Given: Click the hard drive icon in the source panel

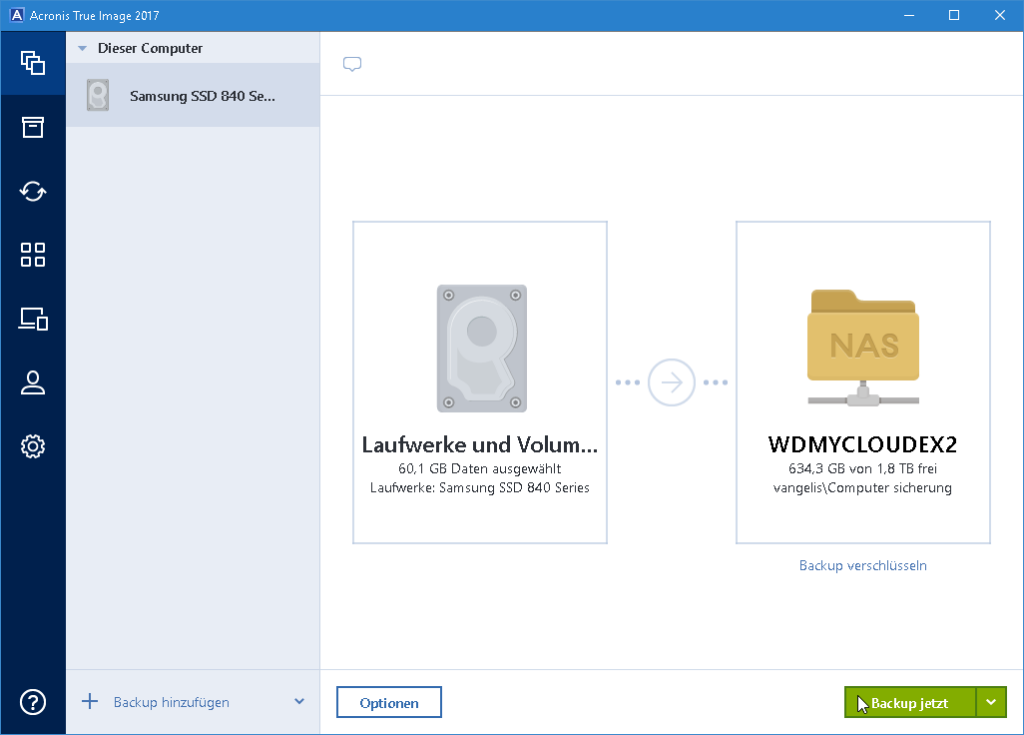Looking at the screenshot, I should (x=480, y=348).
